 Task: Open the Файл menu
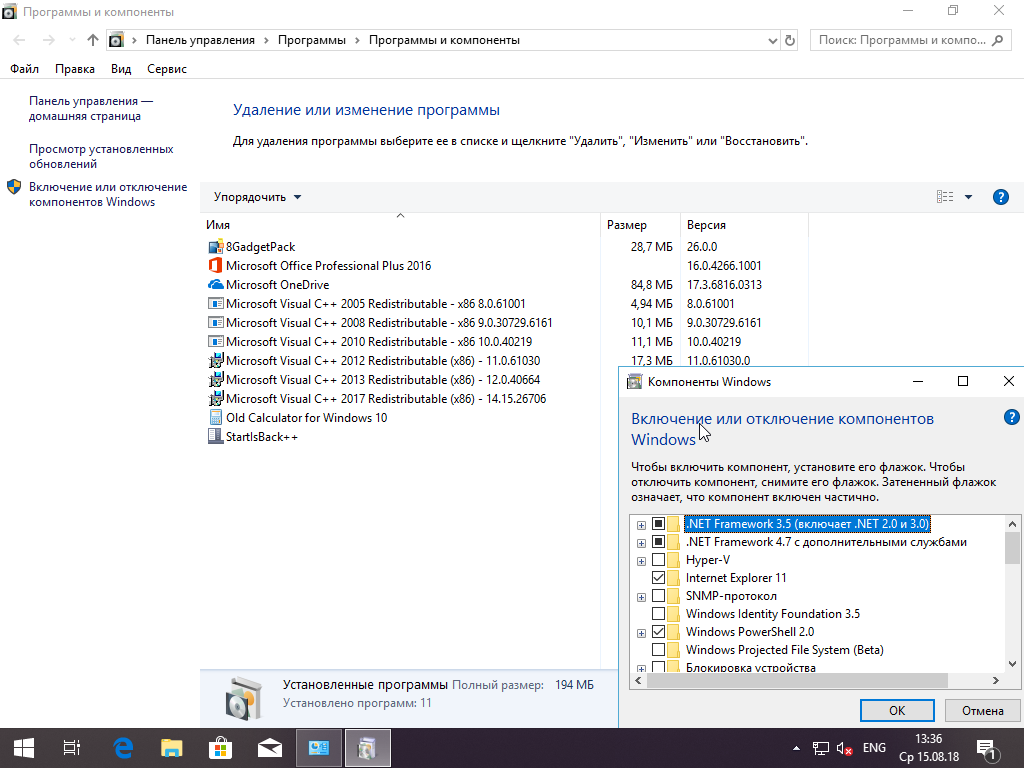point(24,69)
